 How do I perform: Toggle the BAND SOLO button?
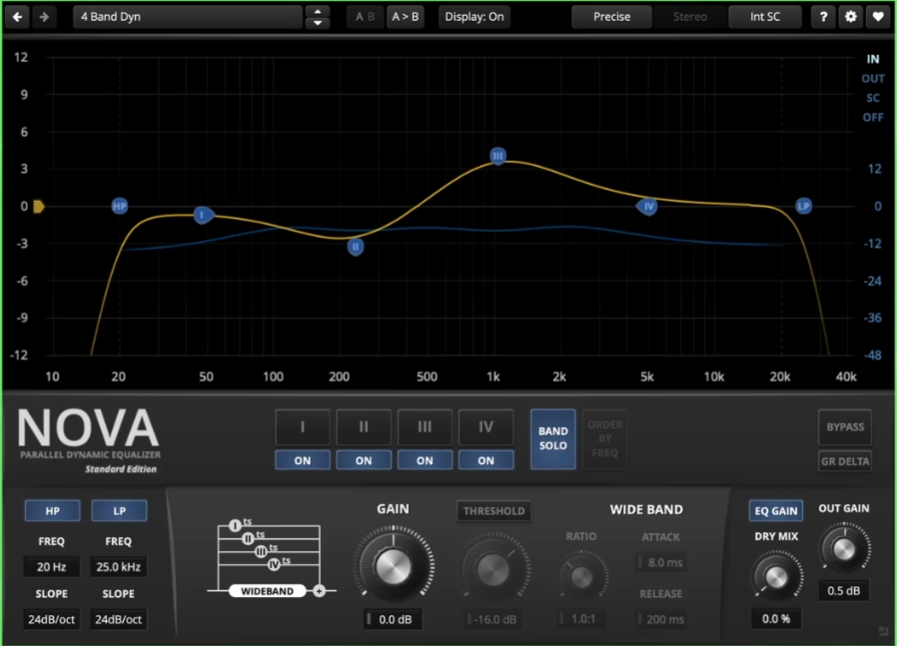(x=553, y=439)
